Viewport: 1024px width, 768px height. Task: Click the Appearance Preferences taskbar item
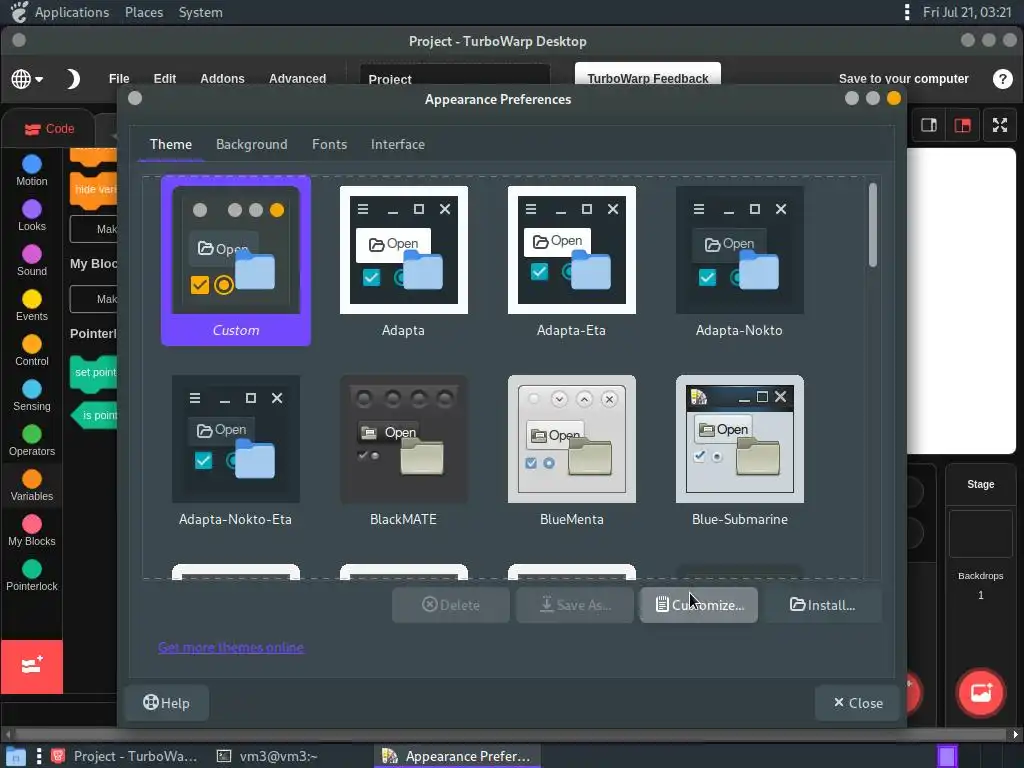coord(457,756)
